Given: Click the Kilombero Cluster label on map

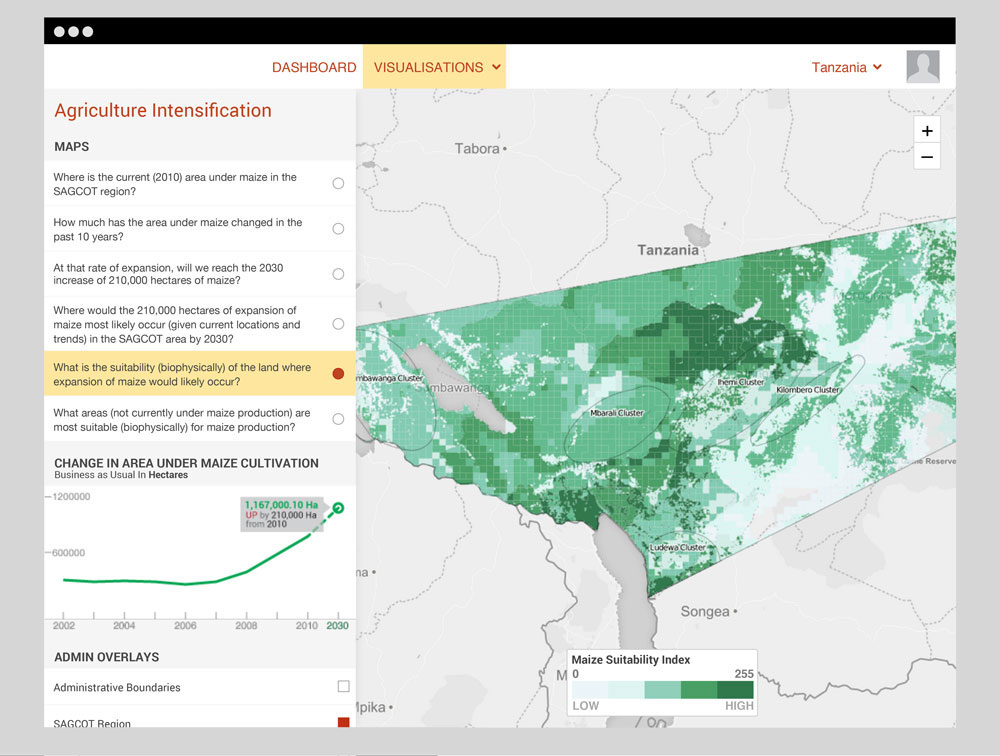Looking at the screenshot, I should click(807, 389).
